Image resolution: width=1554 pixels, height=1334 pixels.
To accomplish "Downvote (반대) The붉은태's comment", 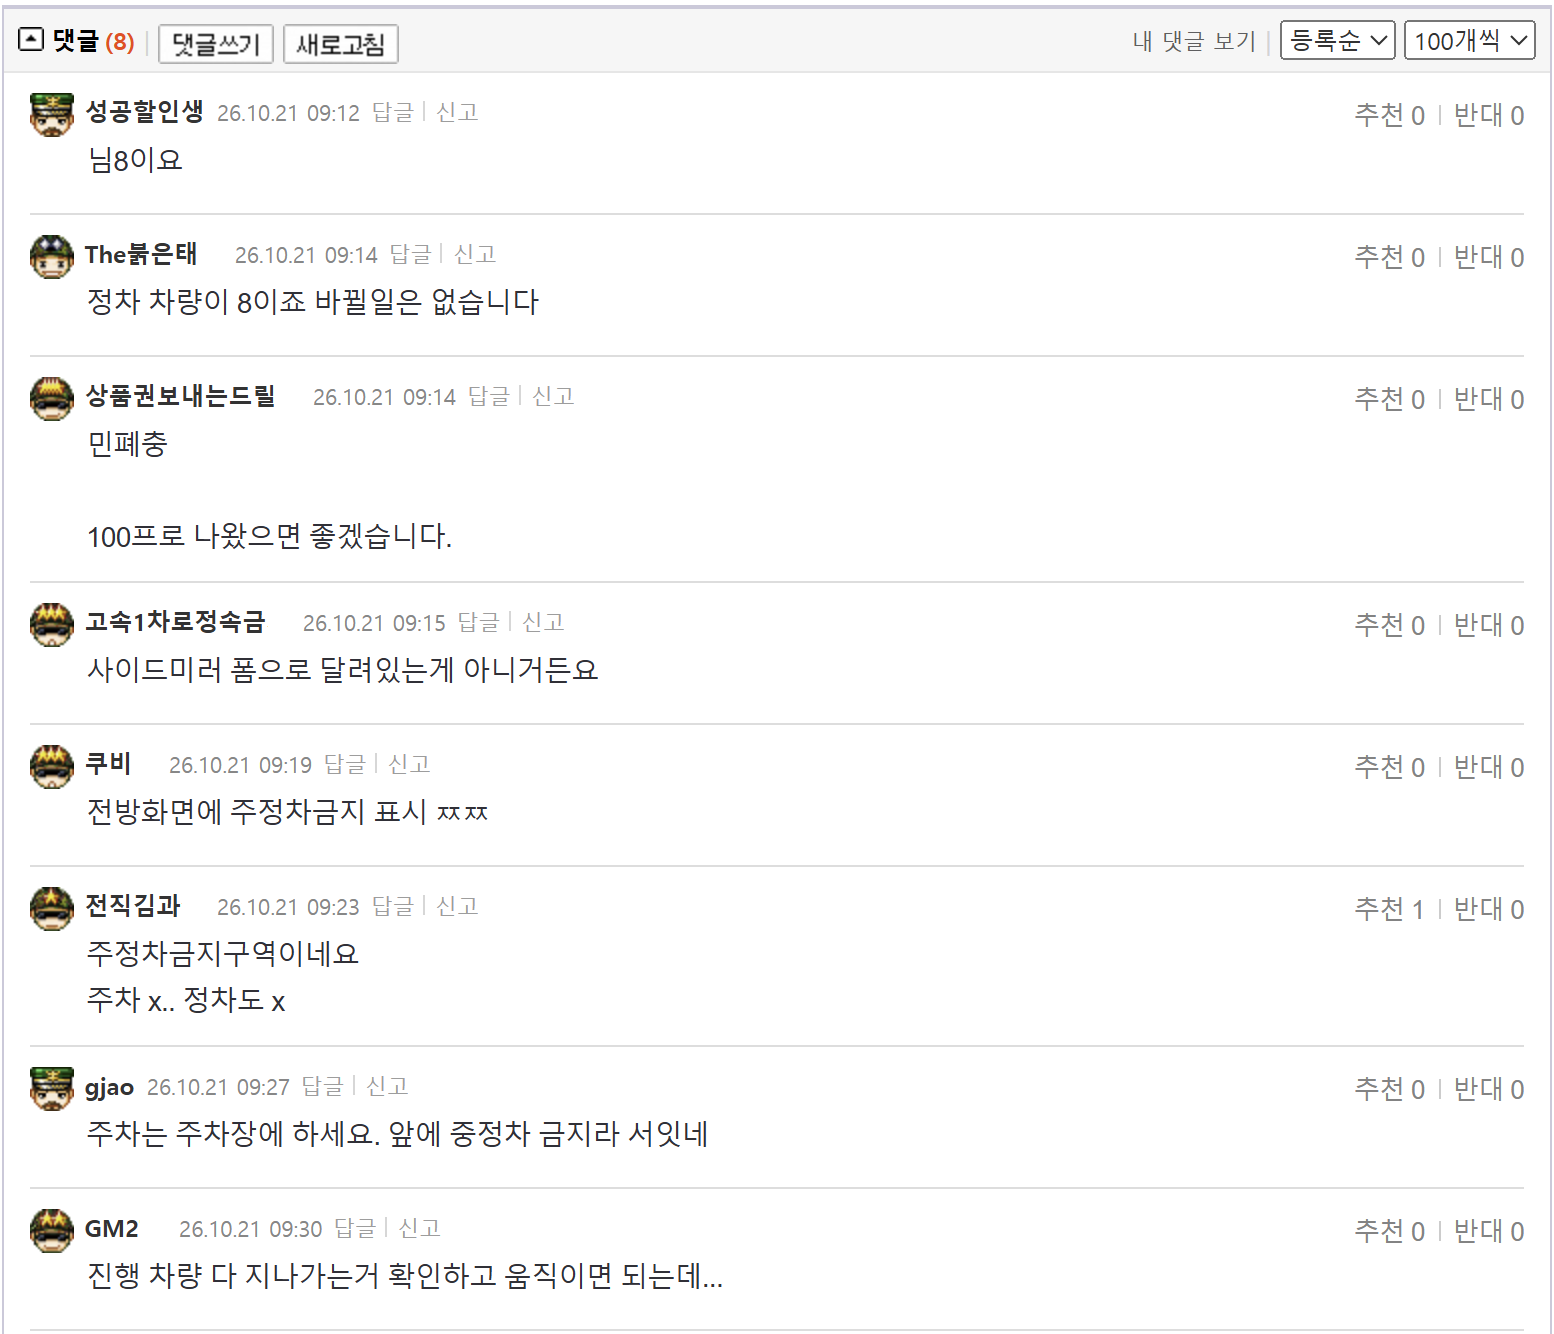I will pyautogui.click(x=1489, y=257).
